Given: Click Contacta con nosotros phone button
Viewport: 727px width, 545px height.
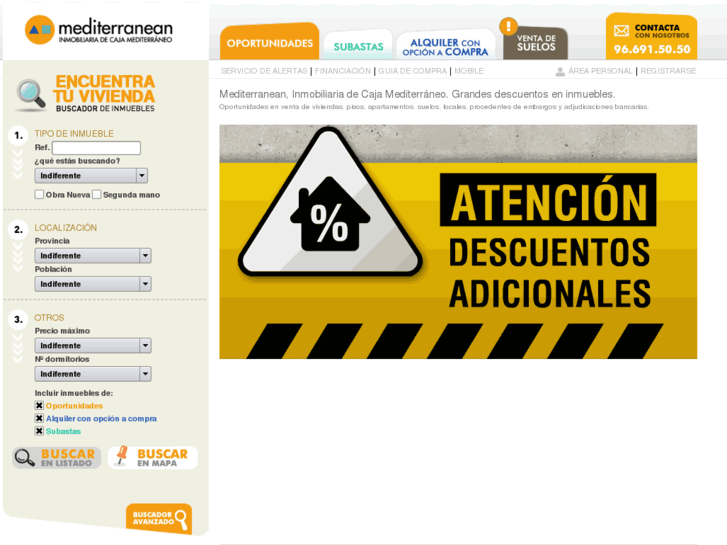Looking at the screenshot, I should click(x=651, y=37).
